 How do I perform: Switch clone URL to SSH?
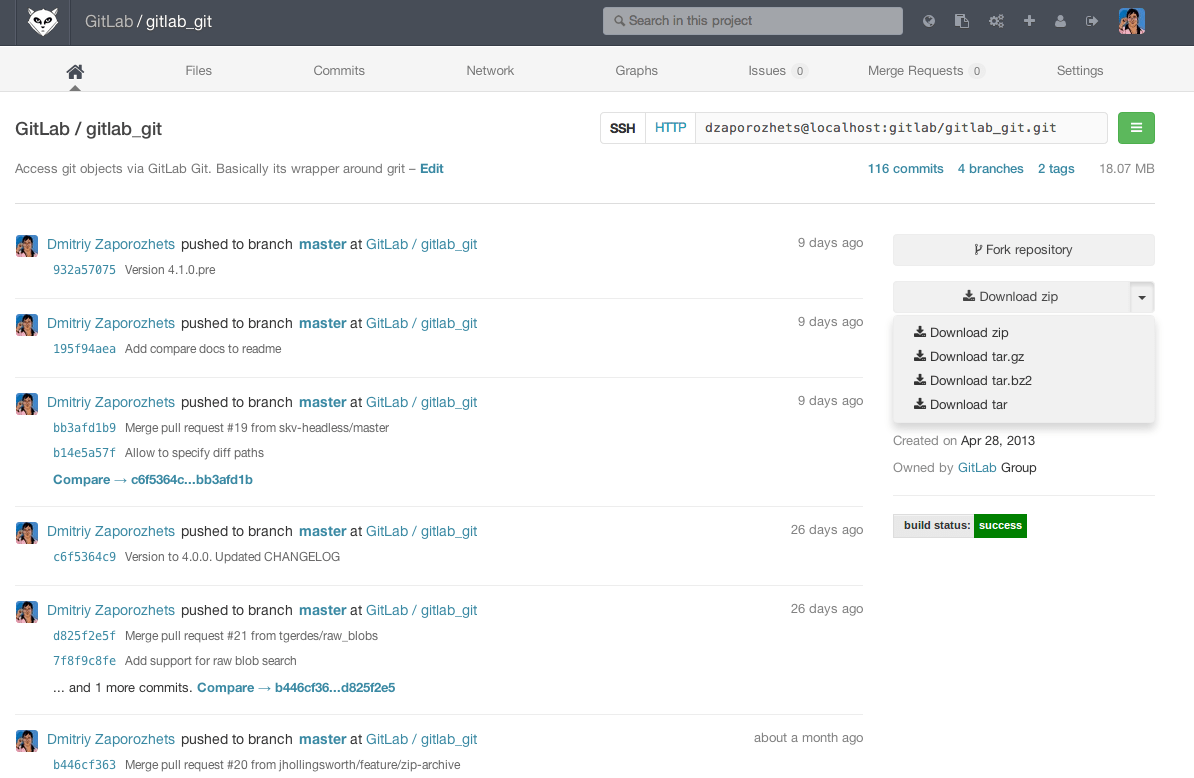coord(623,128)
